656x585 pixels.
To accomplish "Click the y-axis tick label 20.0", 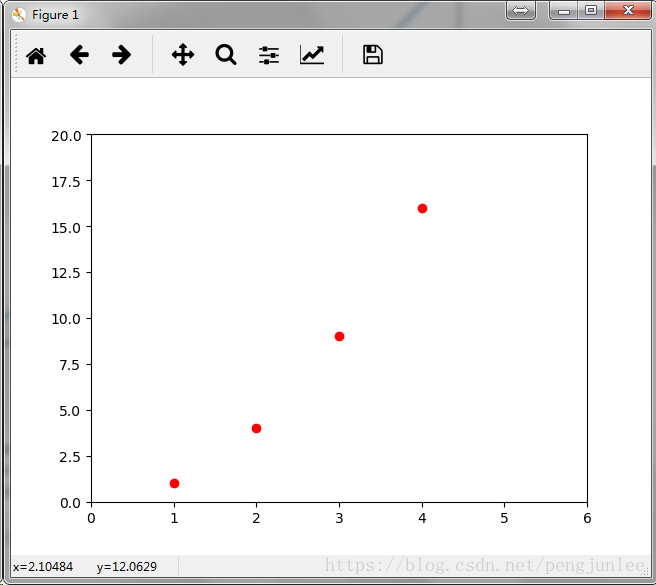I will [x=66, y=136].
